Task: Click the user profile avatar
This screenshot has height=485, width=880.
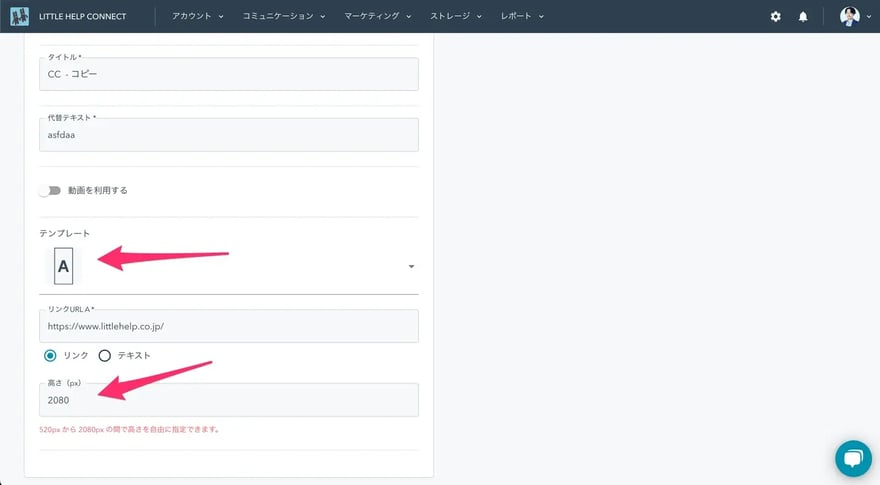Action: tap(849, 16)
